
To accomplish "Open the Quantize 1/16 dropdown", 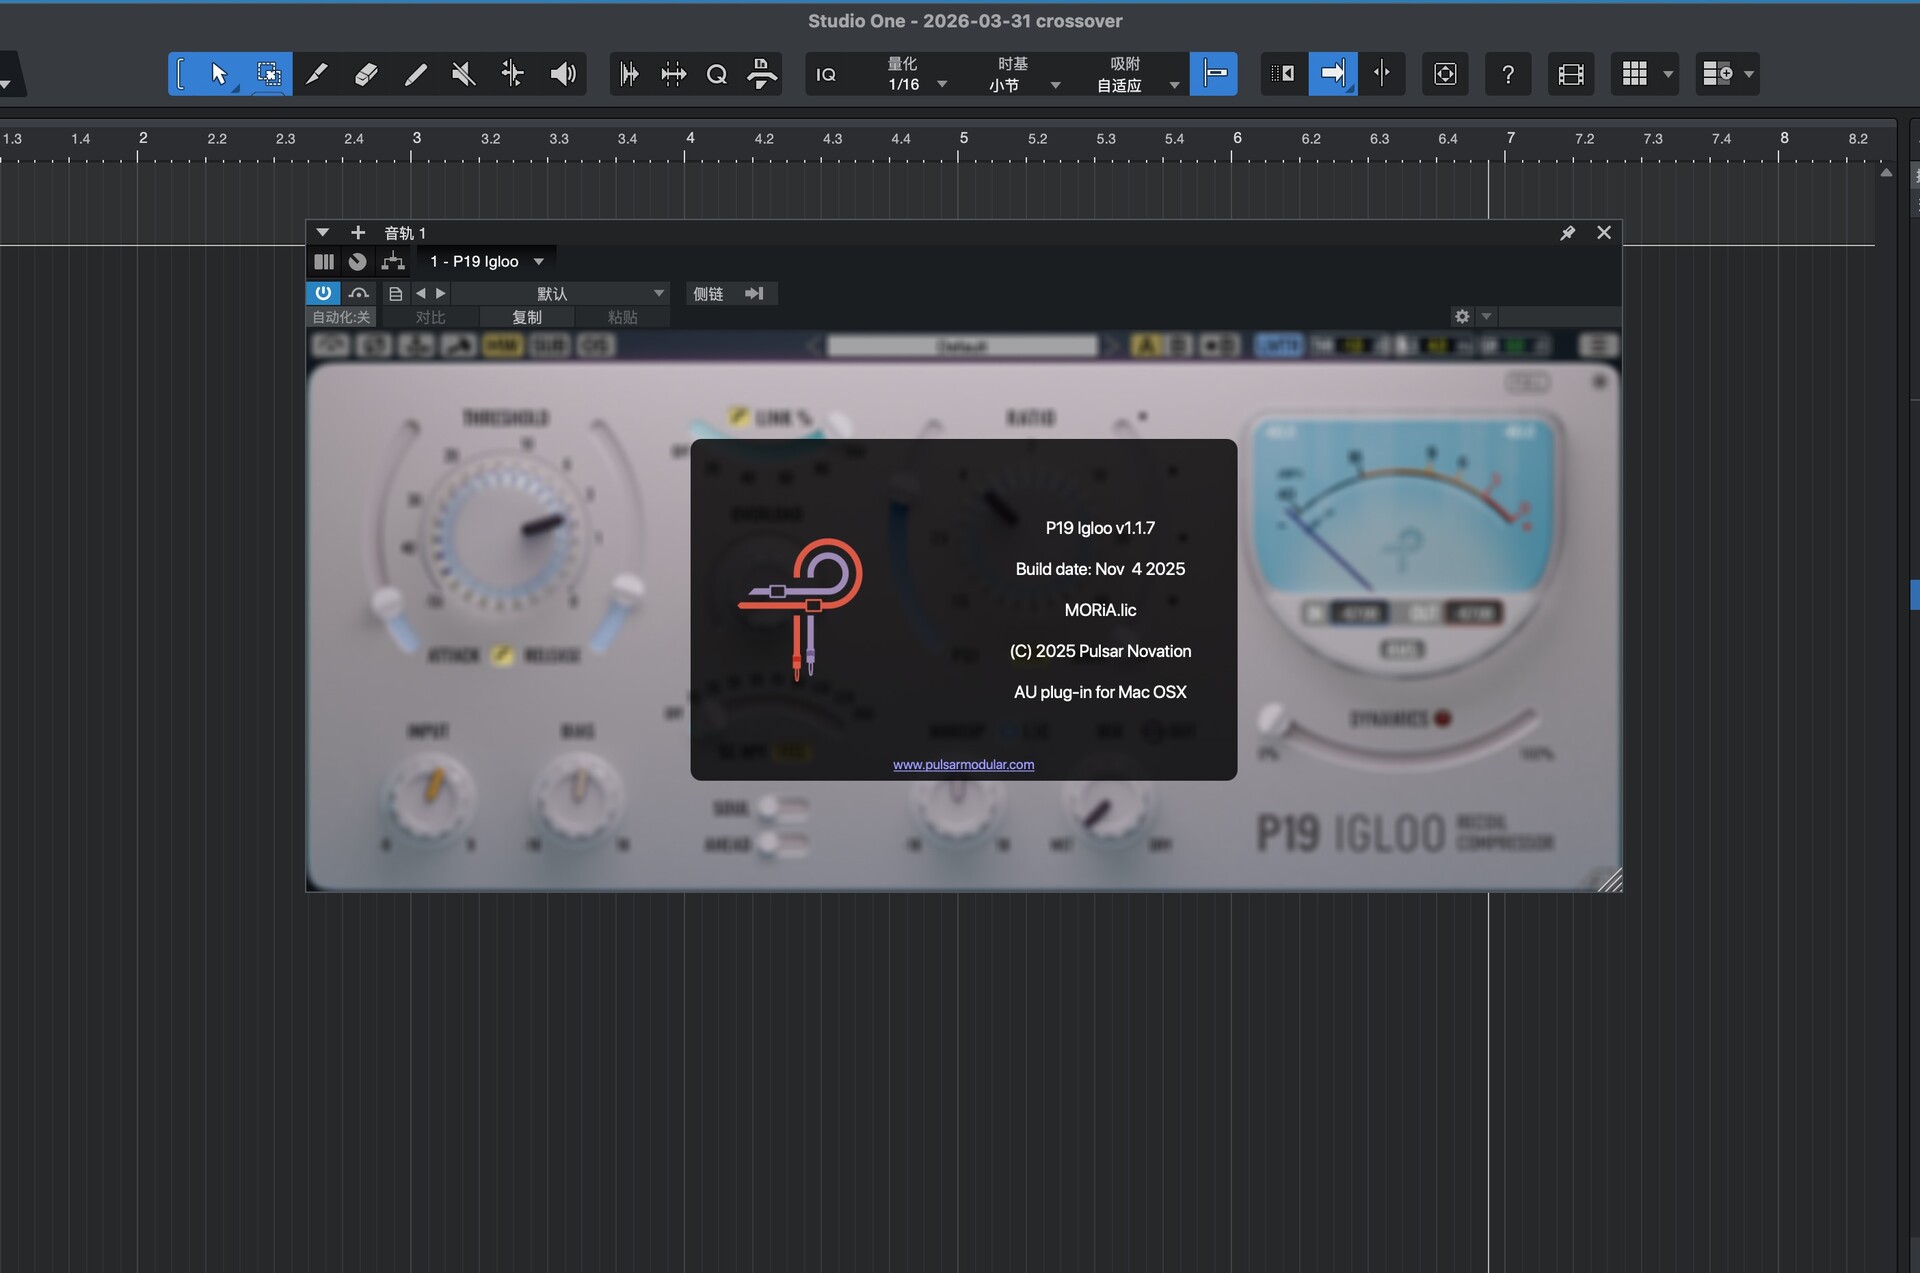I will pos(941,85).
